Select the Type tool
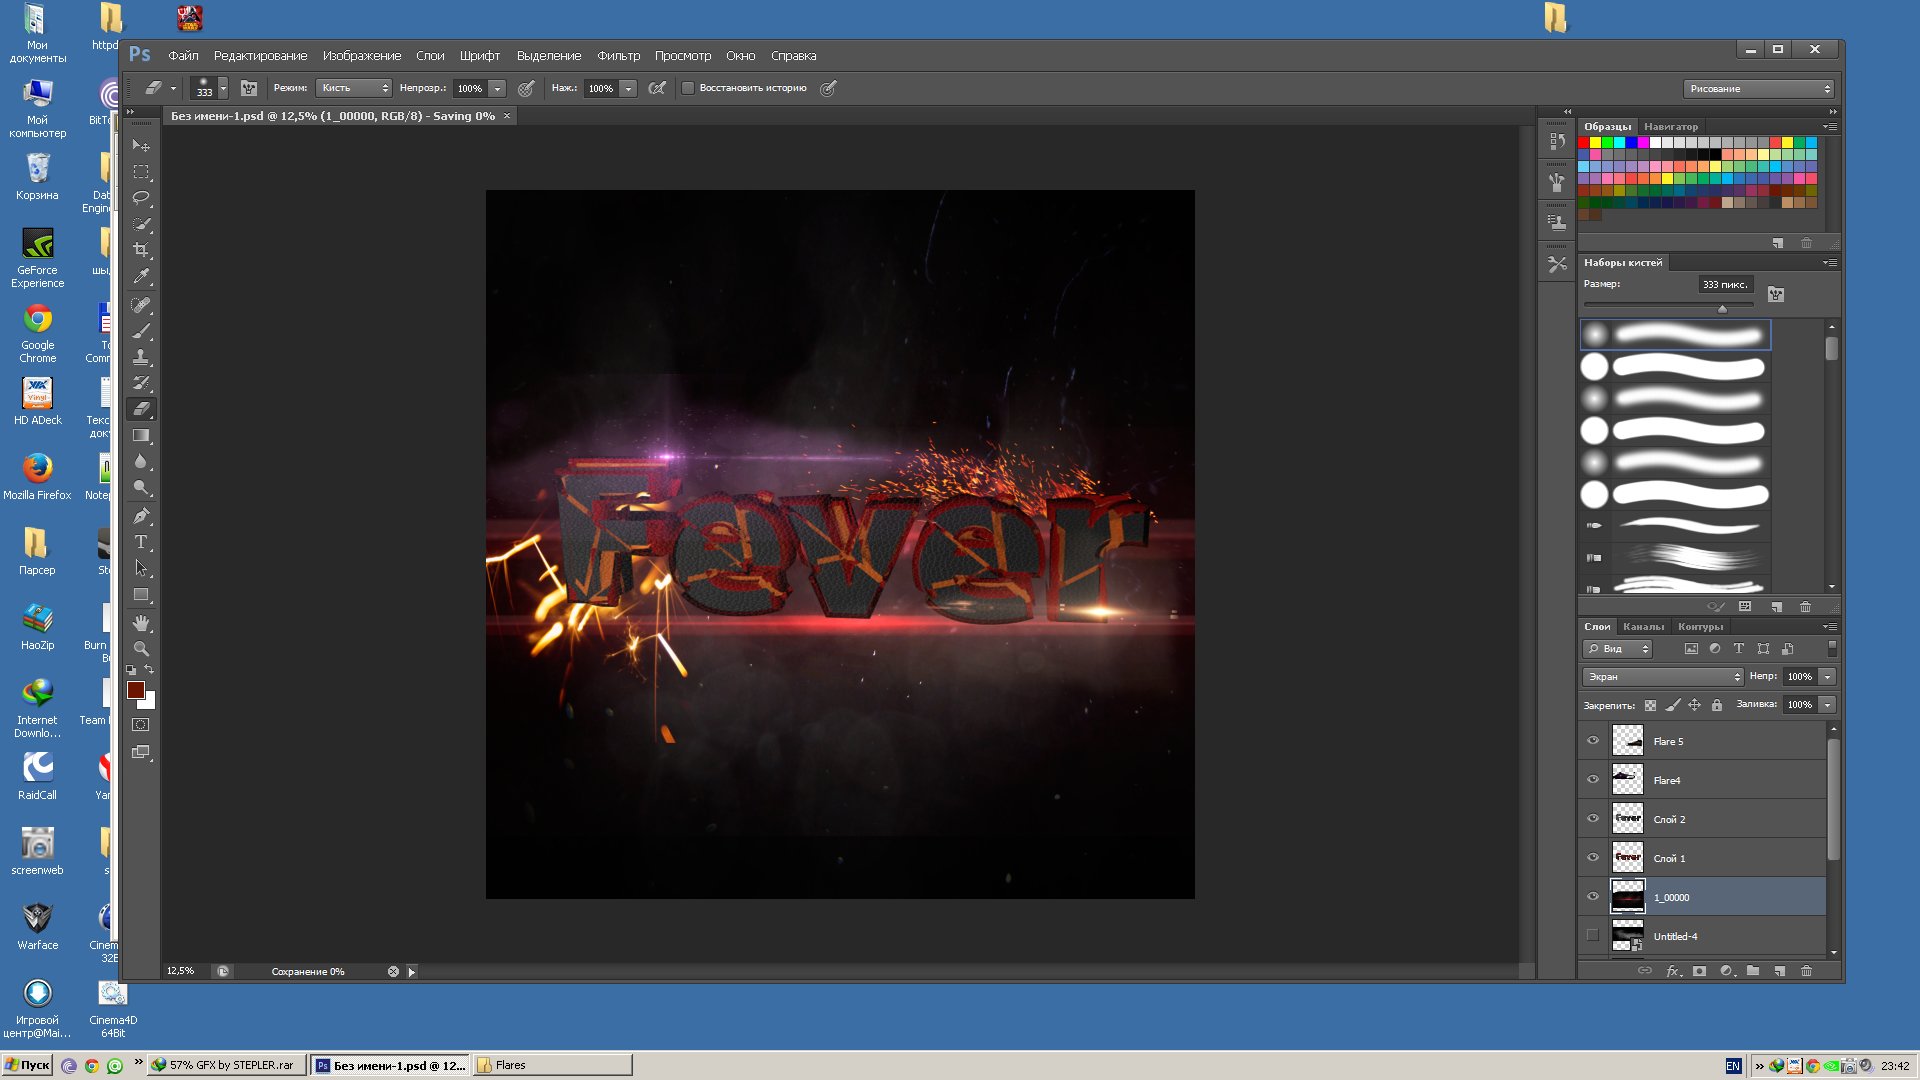This screenshot has width=1920, height=1080. pos(141,542)
